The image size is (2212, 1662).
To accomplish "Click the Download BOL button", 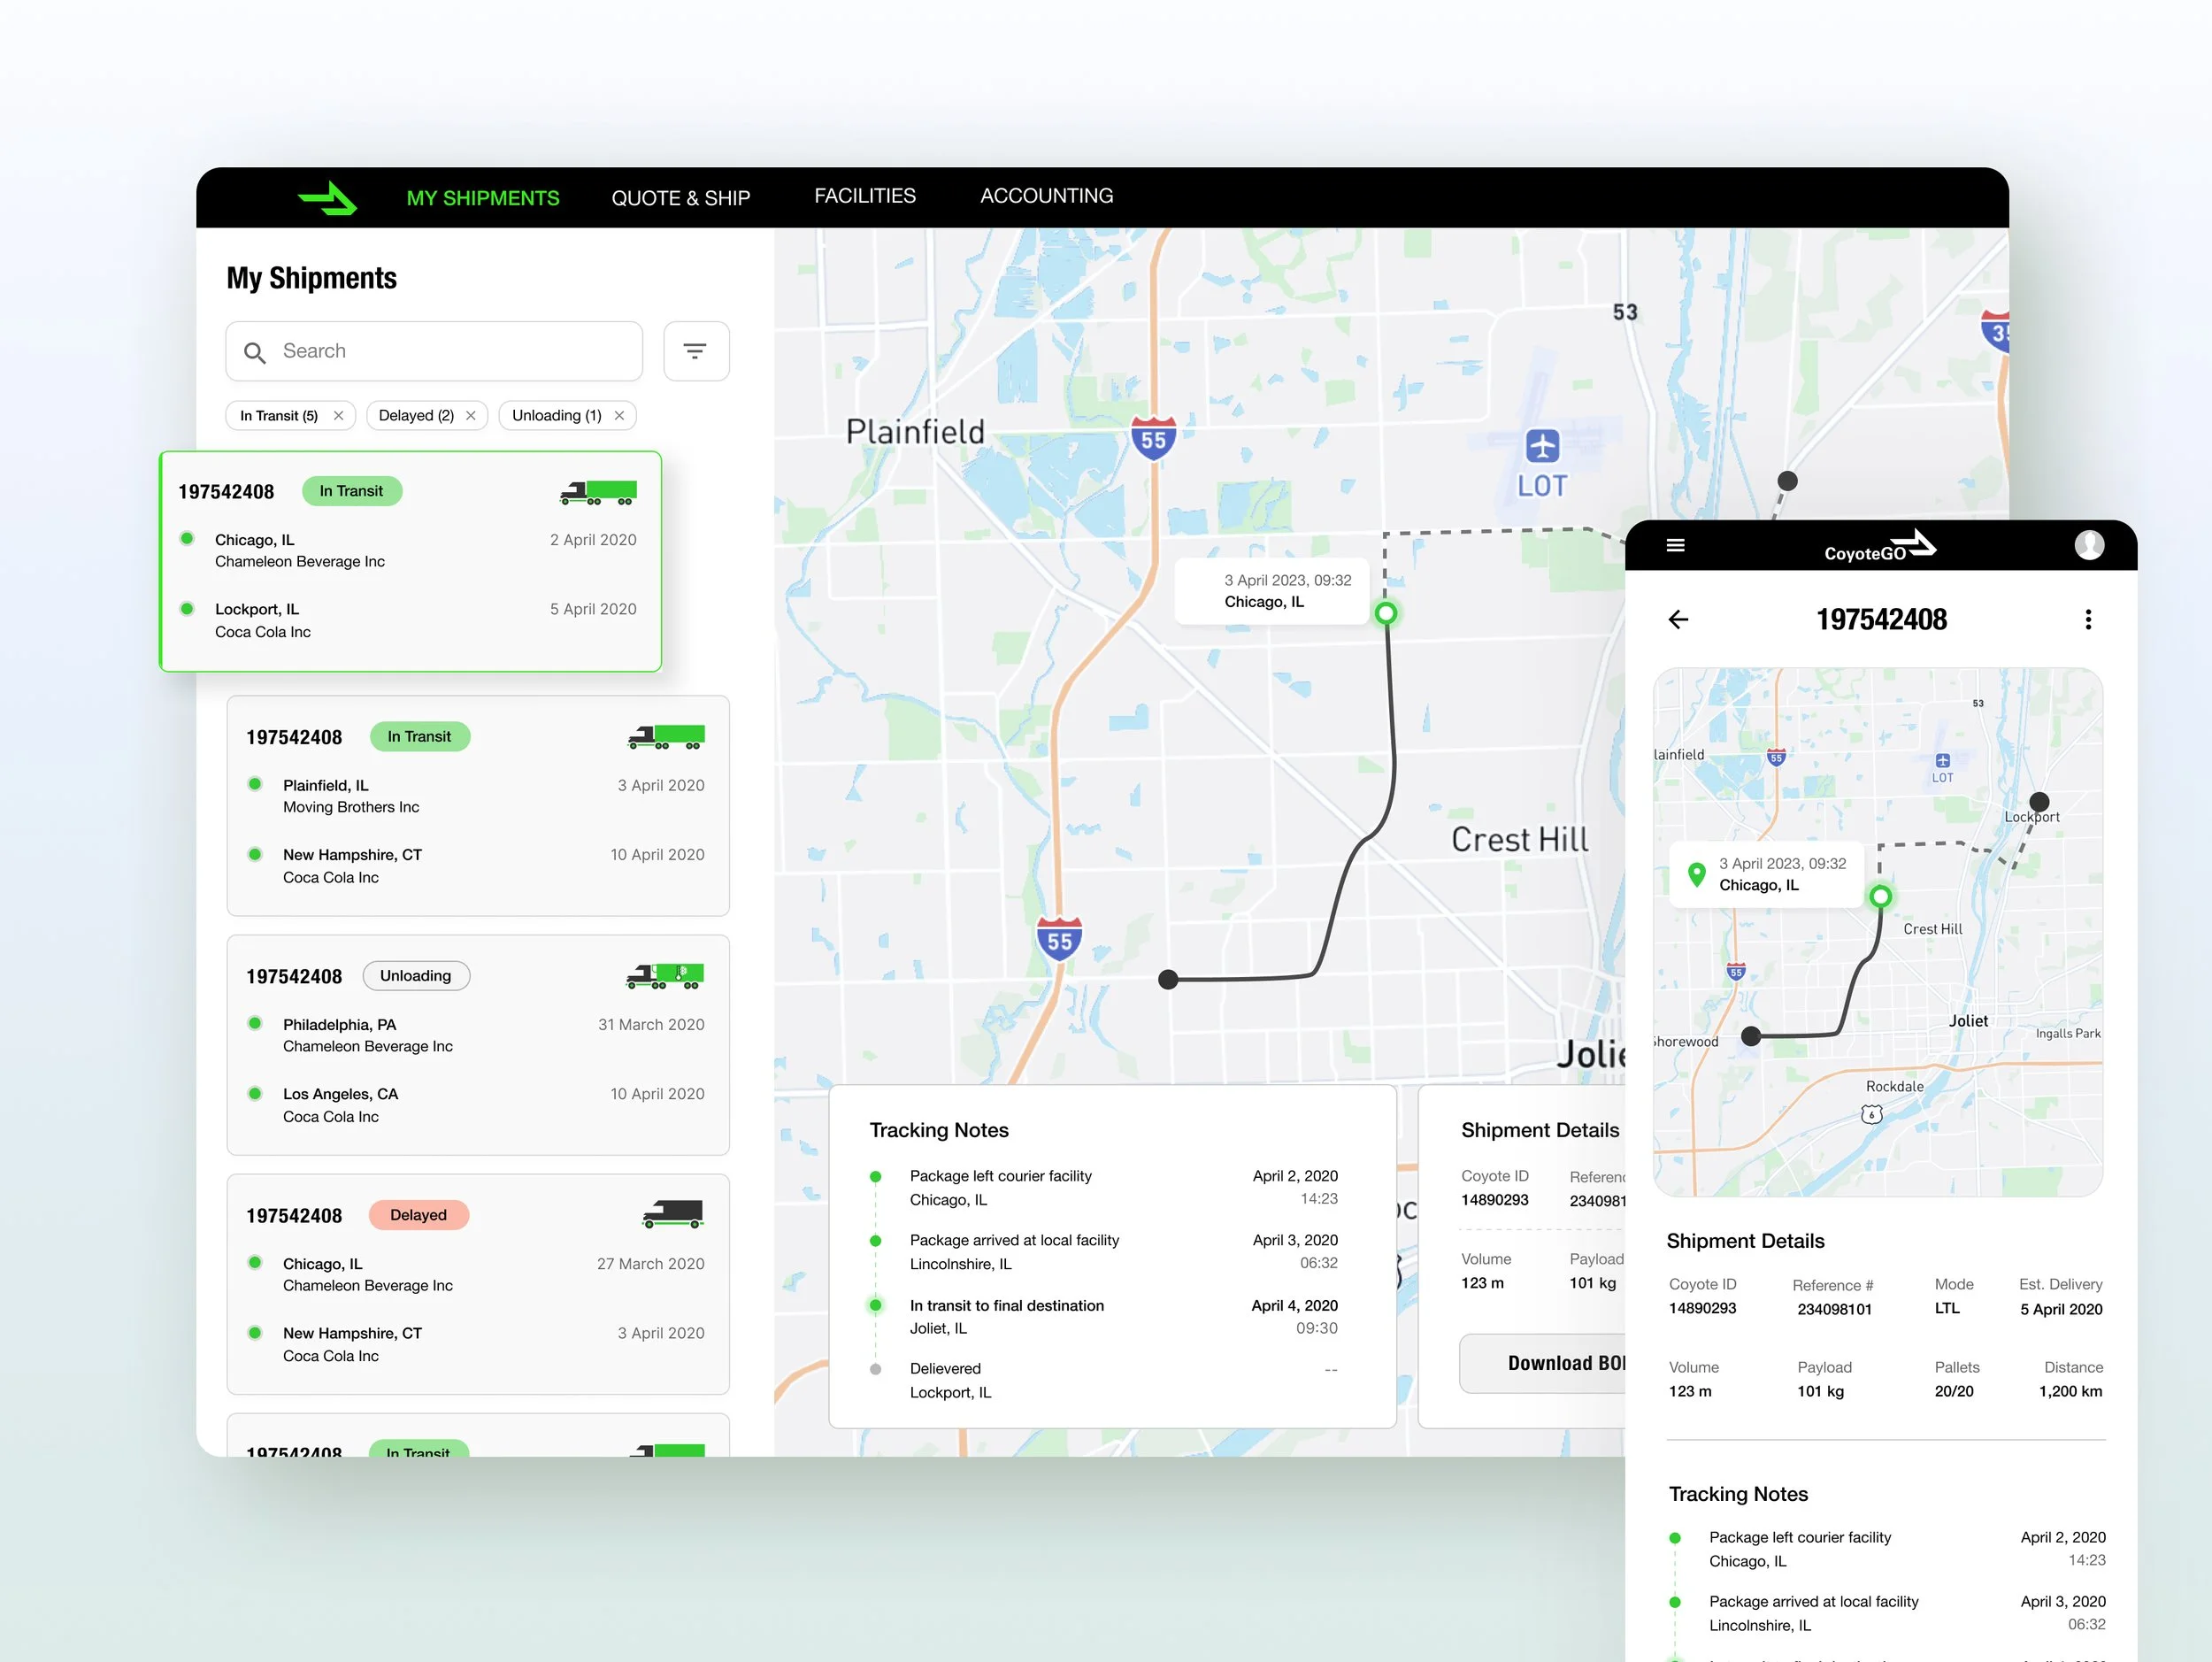I will tap(1546, 1363).
